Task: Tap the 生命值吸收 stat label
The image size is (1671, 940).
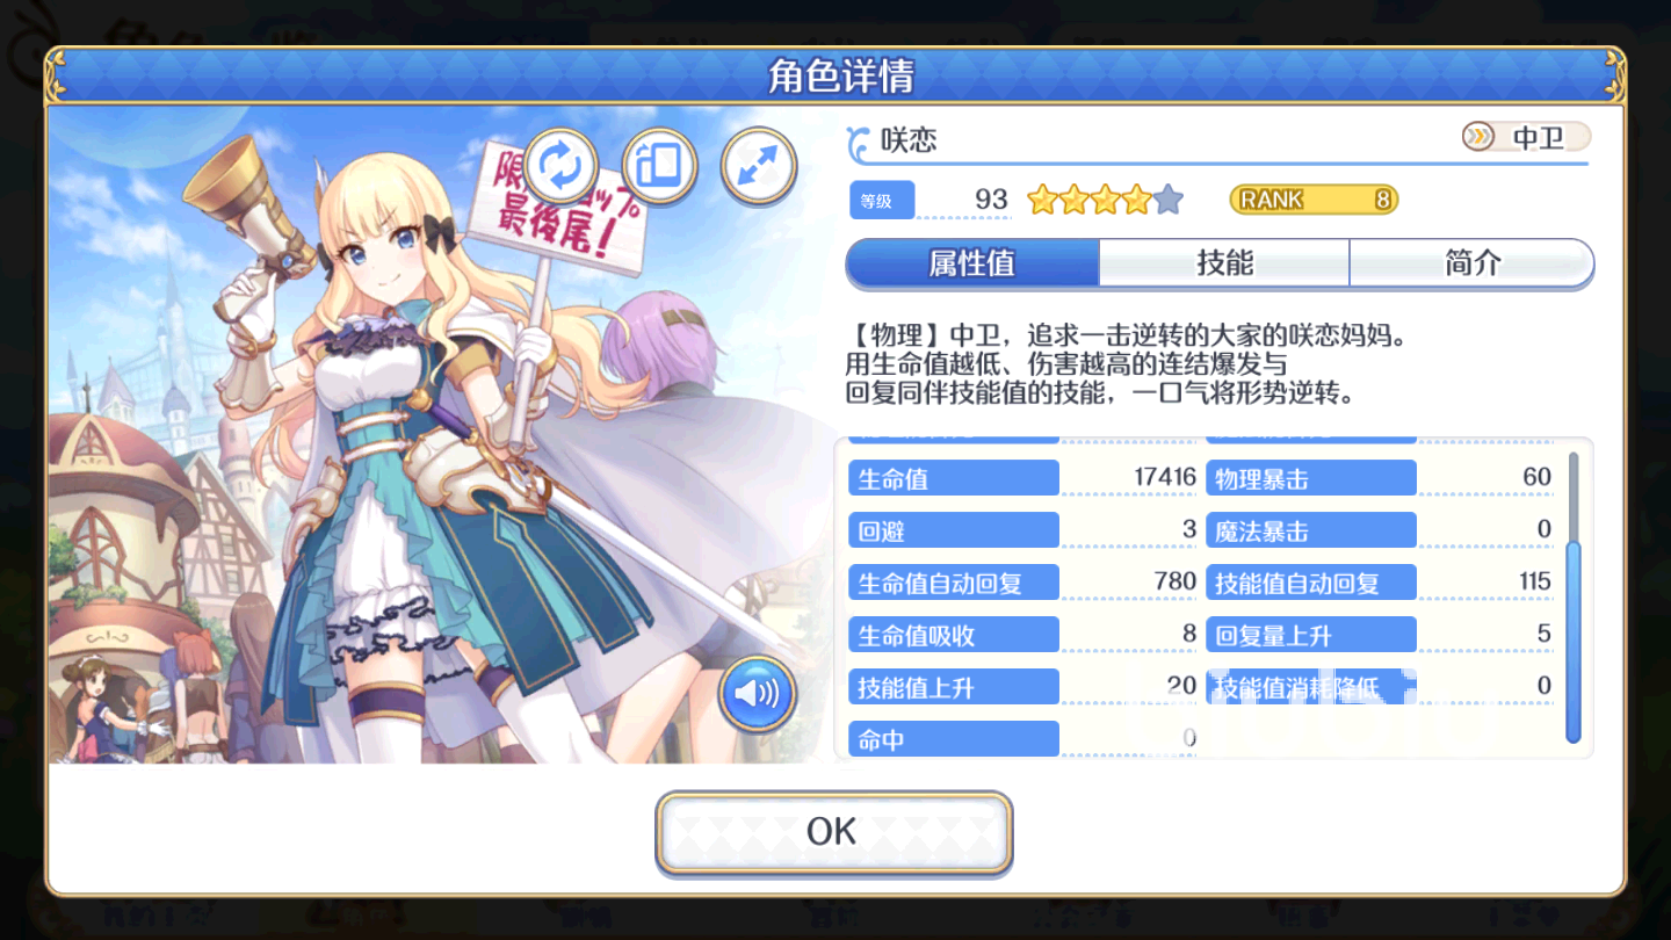Action: (x=953, y=634)
